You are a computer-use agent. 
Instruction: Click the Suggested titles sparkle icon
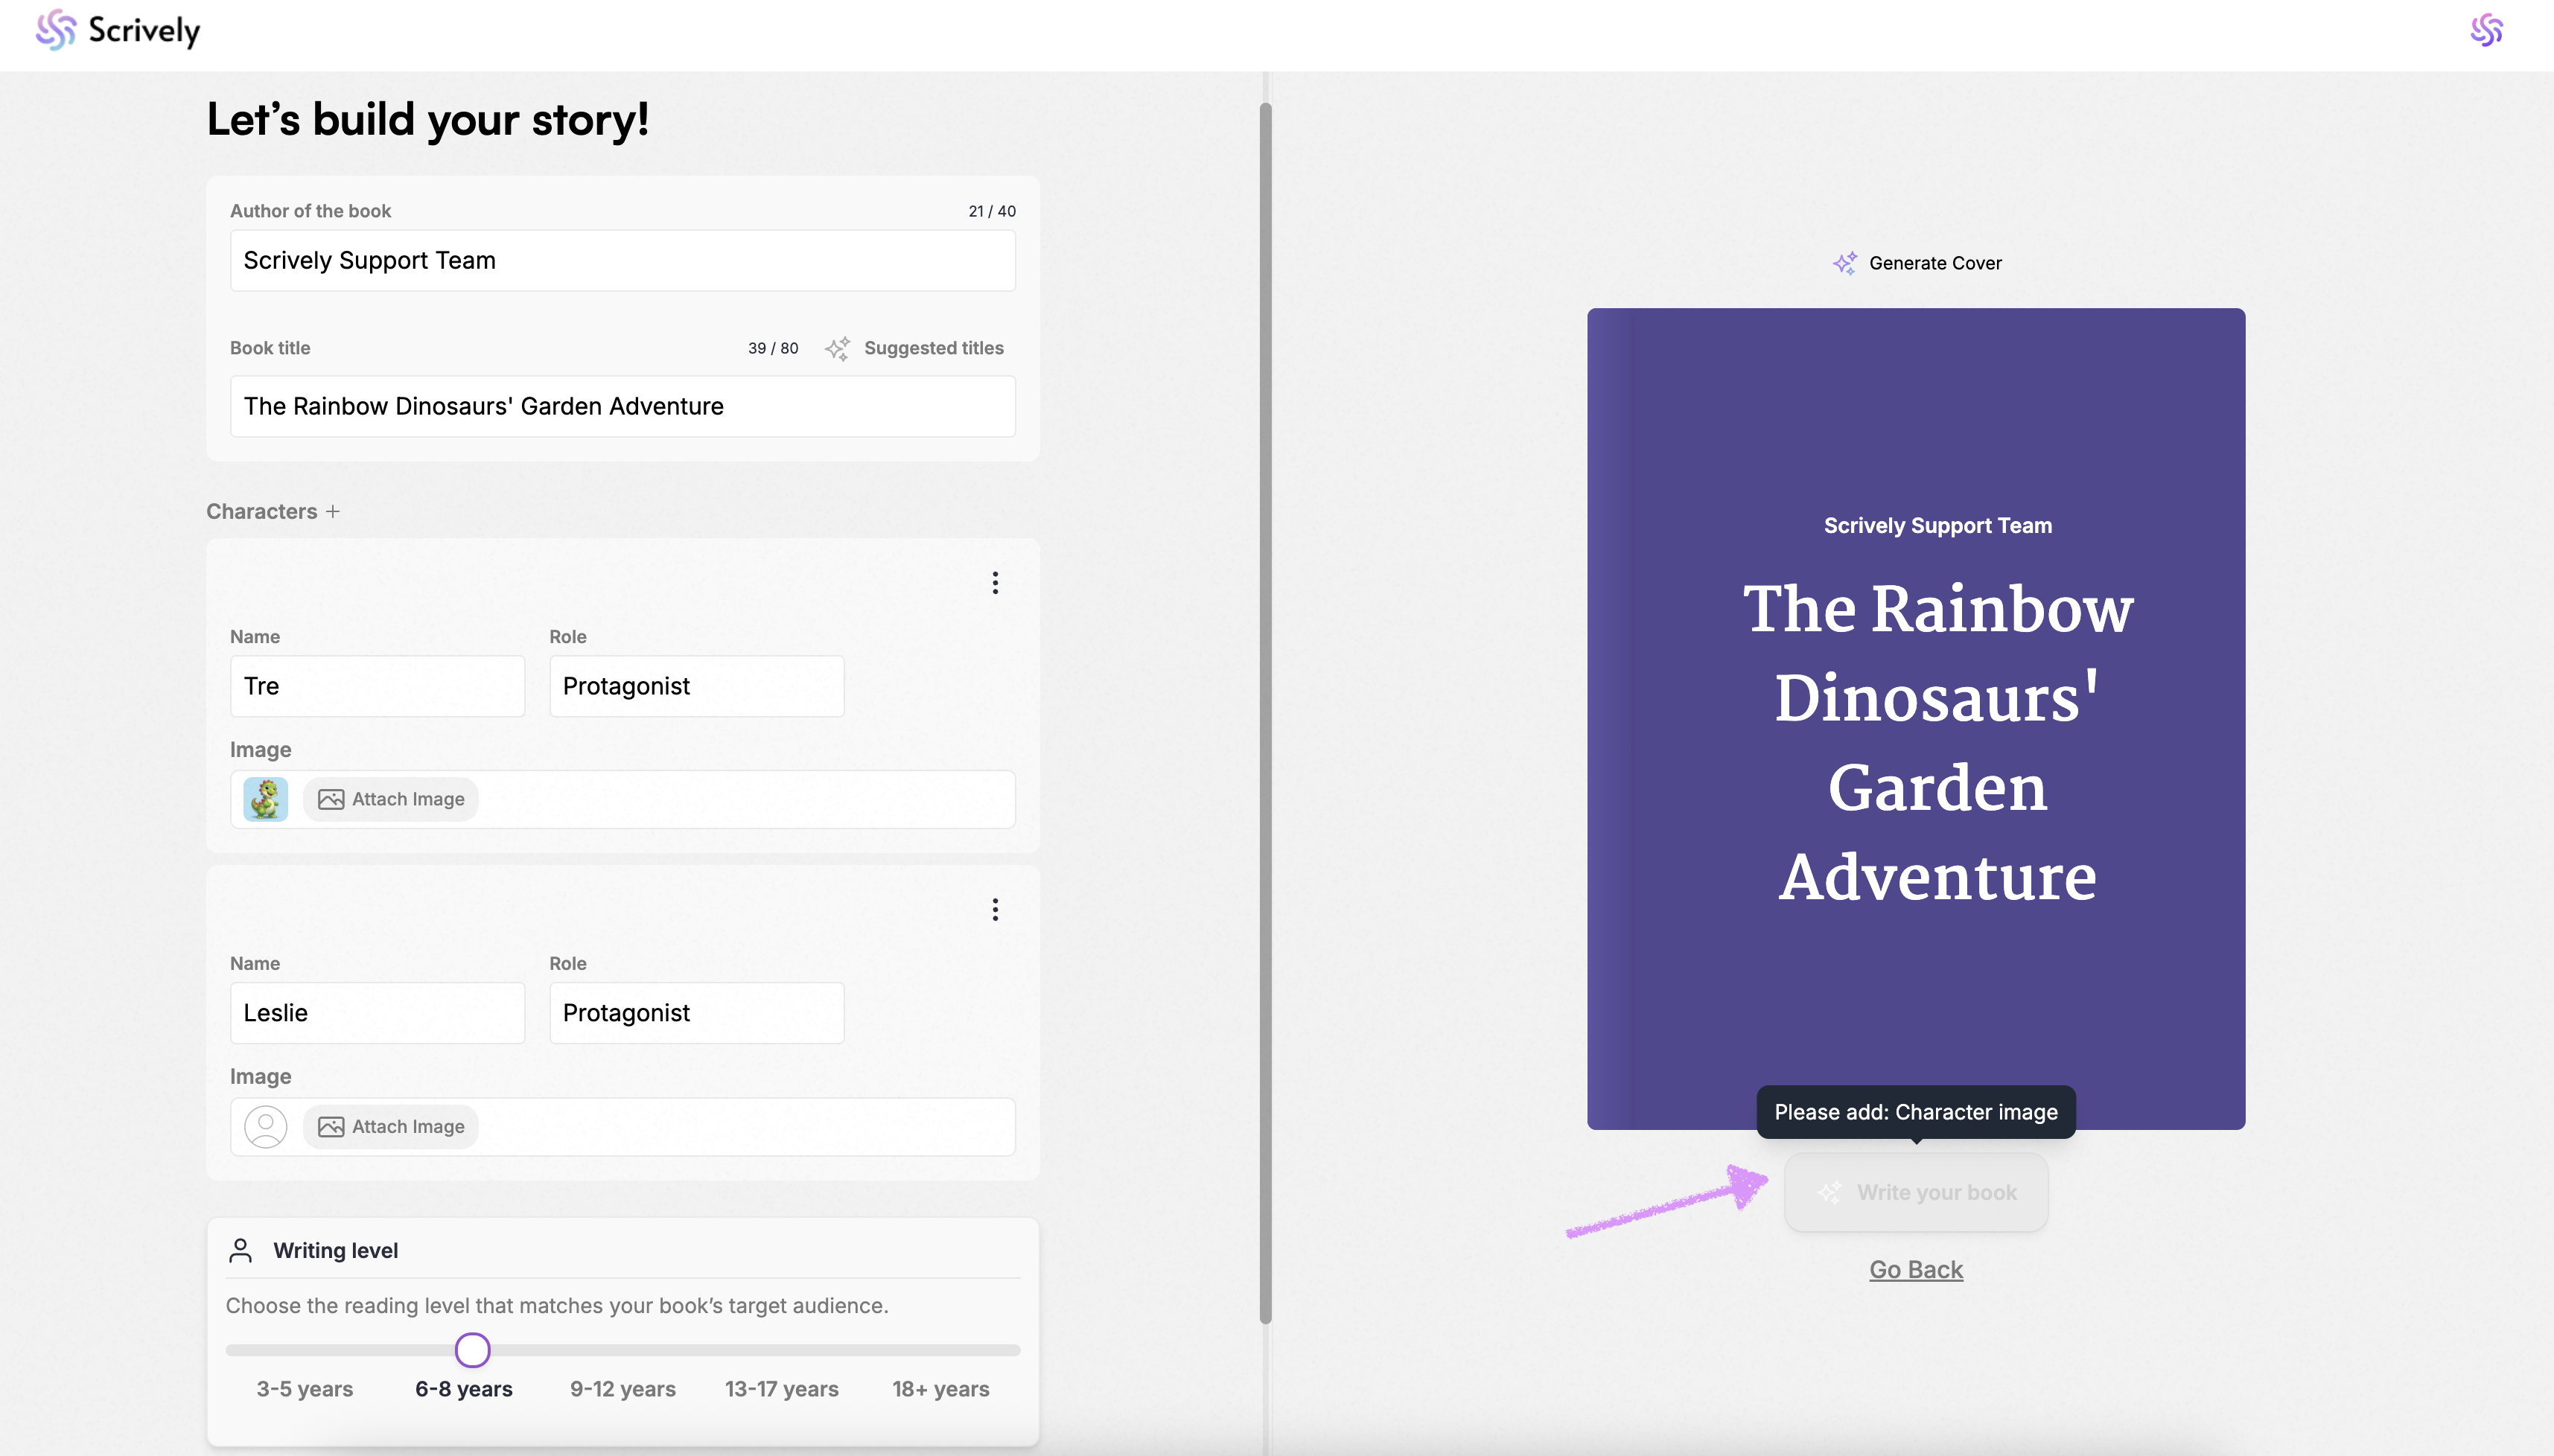pos(837,348)
